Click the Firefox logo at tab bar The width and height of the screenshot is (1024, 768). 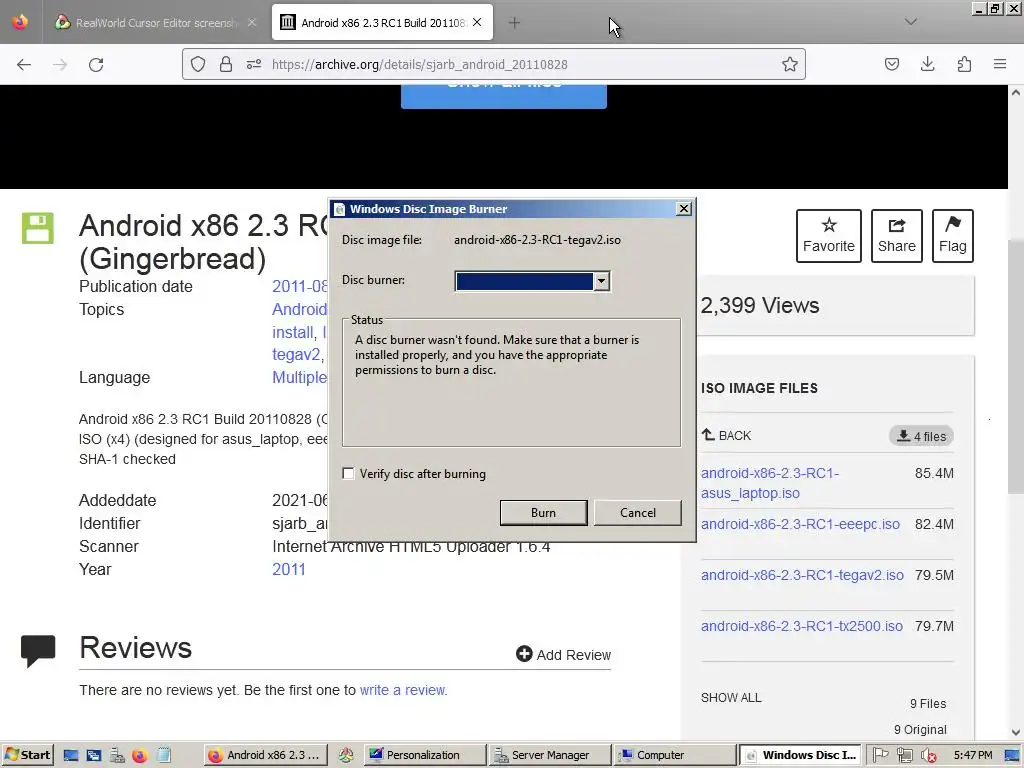click(20, 22)
